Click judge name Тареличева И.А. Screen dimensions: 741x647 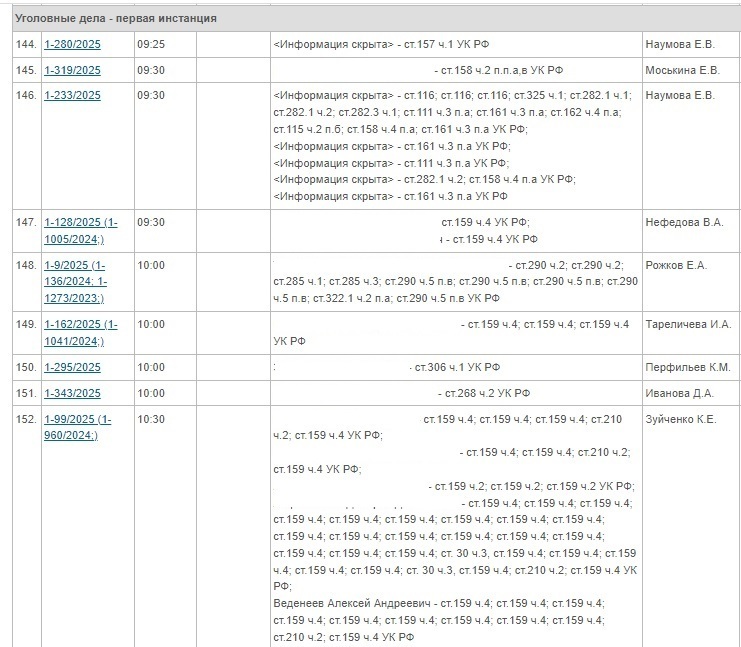[688, 325]
